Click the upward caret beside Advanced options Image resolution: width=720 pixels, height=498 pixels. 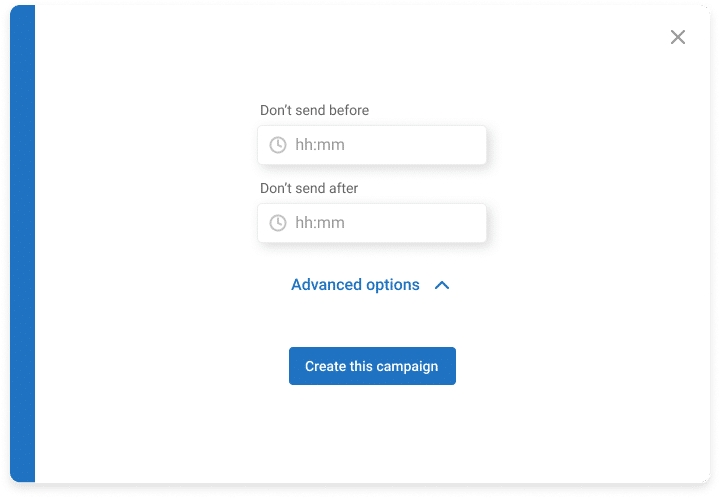442,285
